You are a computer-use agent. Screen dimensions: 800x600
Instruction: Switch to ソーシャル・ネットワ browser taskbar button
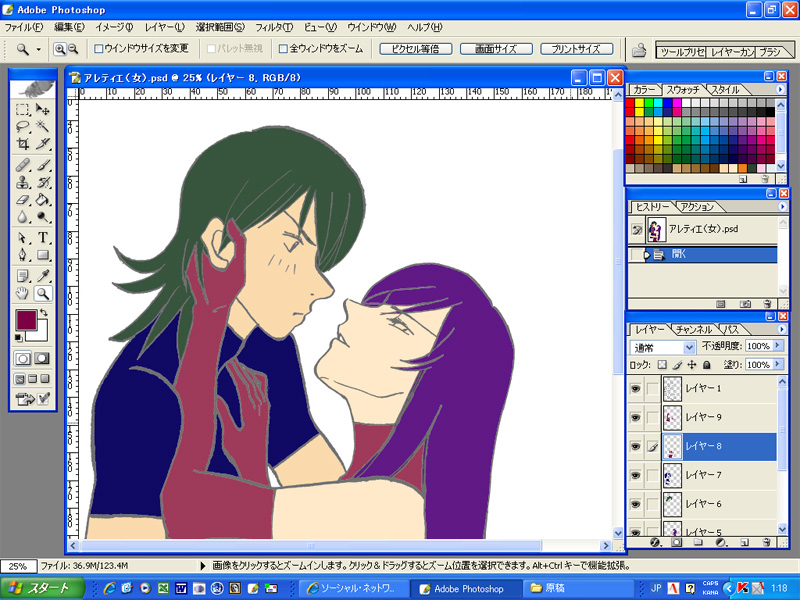pos(352,588)
